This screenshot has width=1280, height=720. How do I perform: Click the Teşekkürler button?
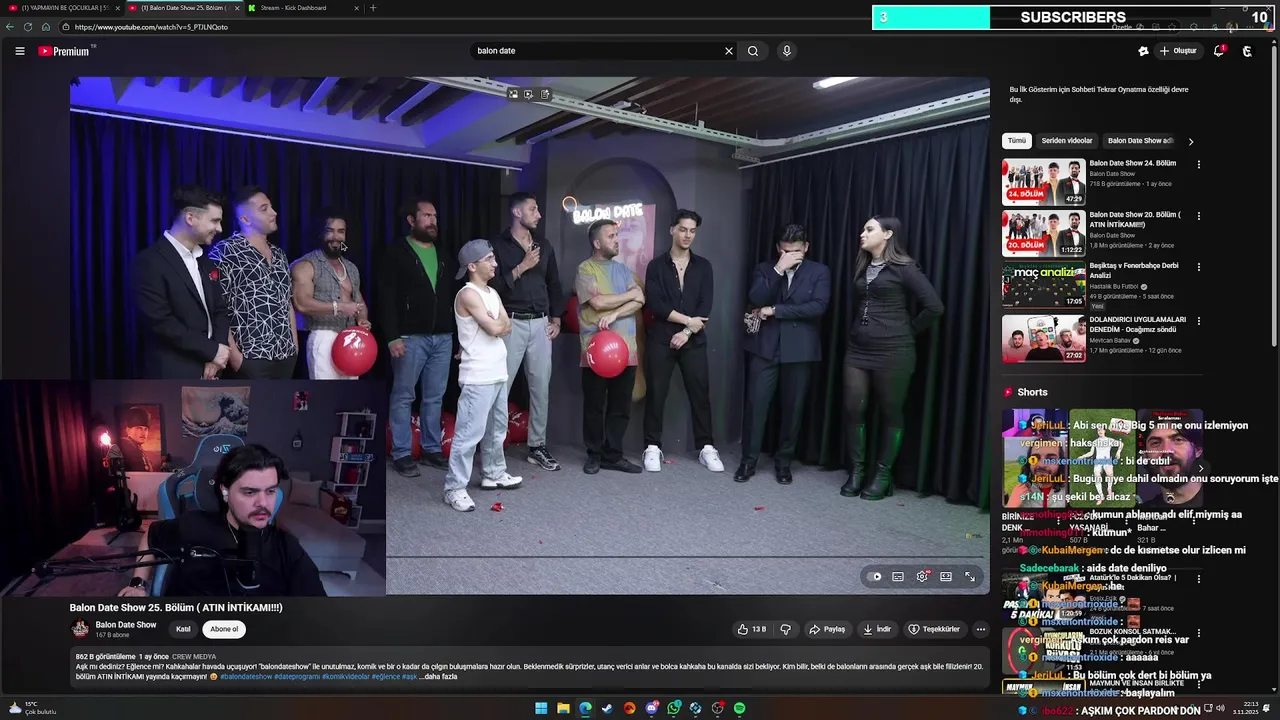tap(934, 629)
